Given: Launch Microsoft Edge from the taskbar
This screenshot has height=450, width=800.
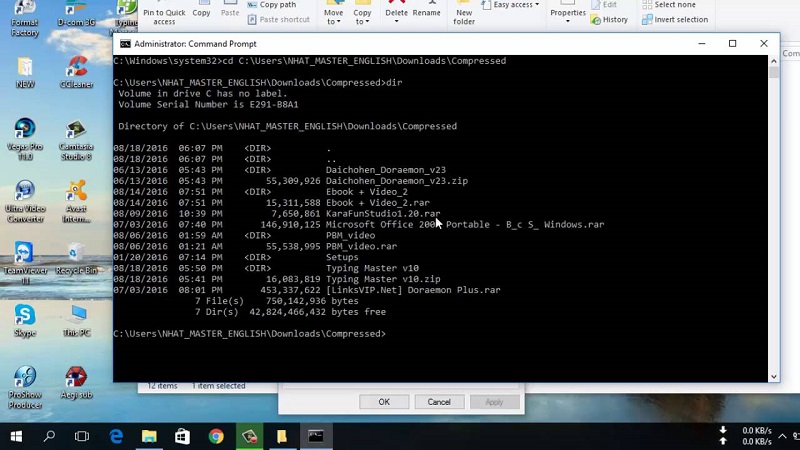Looking at the screenshot, I should [116, 436].
